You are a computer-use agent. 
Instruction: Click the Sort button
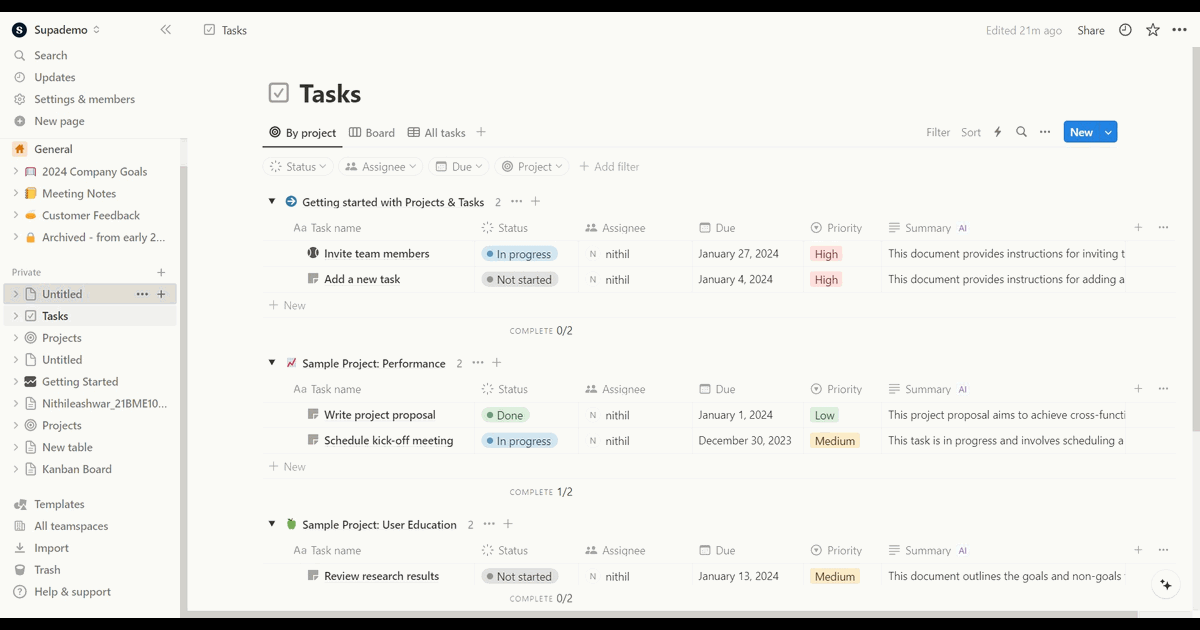click(971, 133)
